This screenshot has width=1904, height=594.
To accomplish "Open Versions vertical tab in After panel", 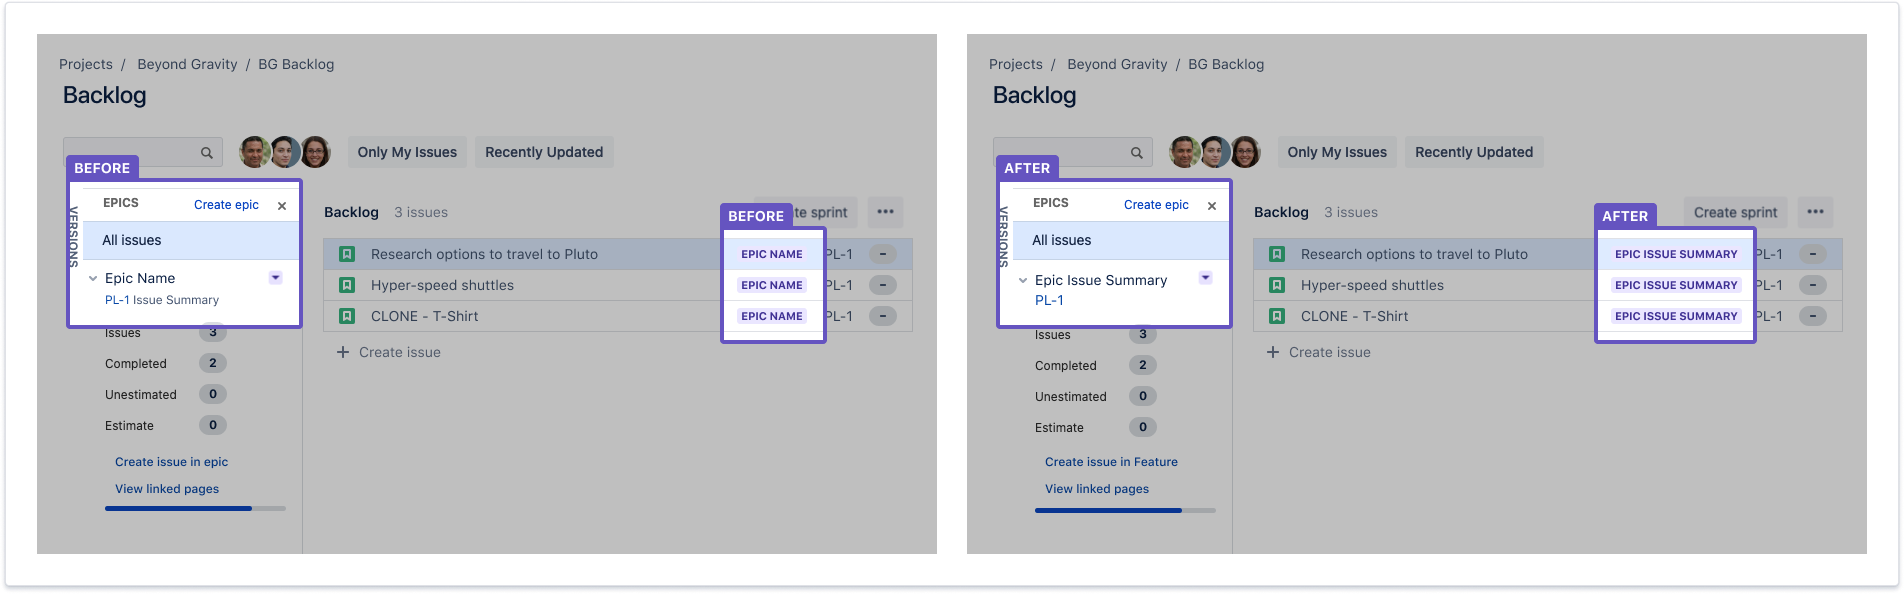I will pyautogui.click(x=1003, y=236).
